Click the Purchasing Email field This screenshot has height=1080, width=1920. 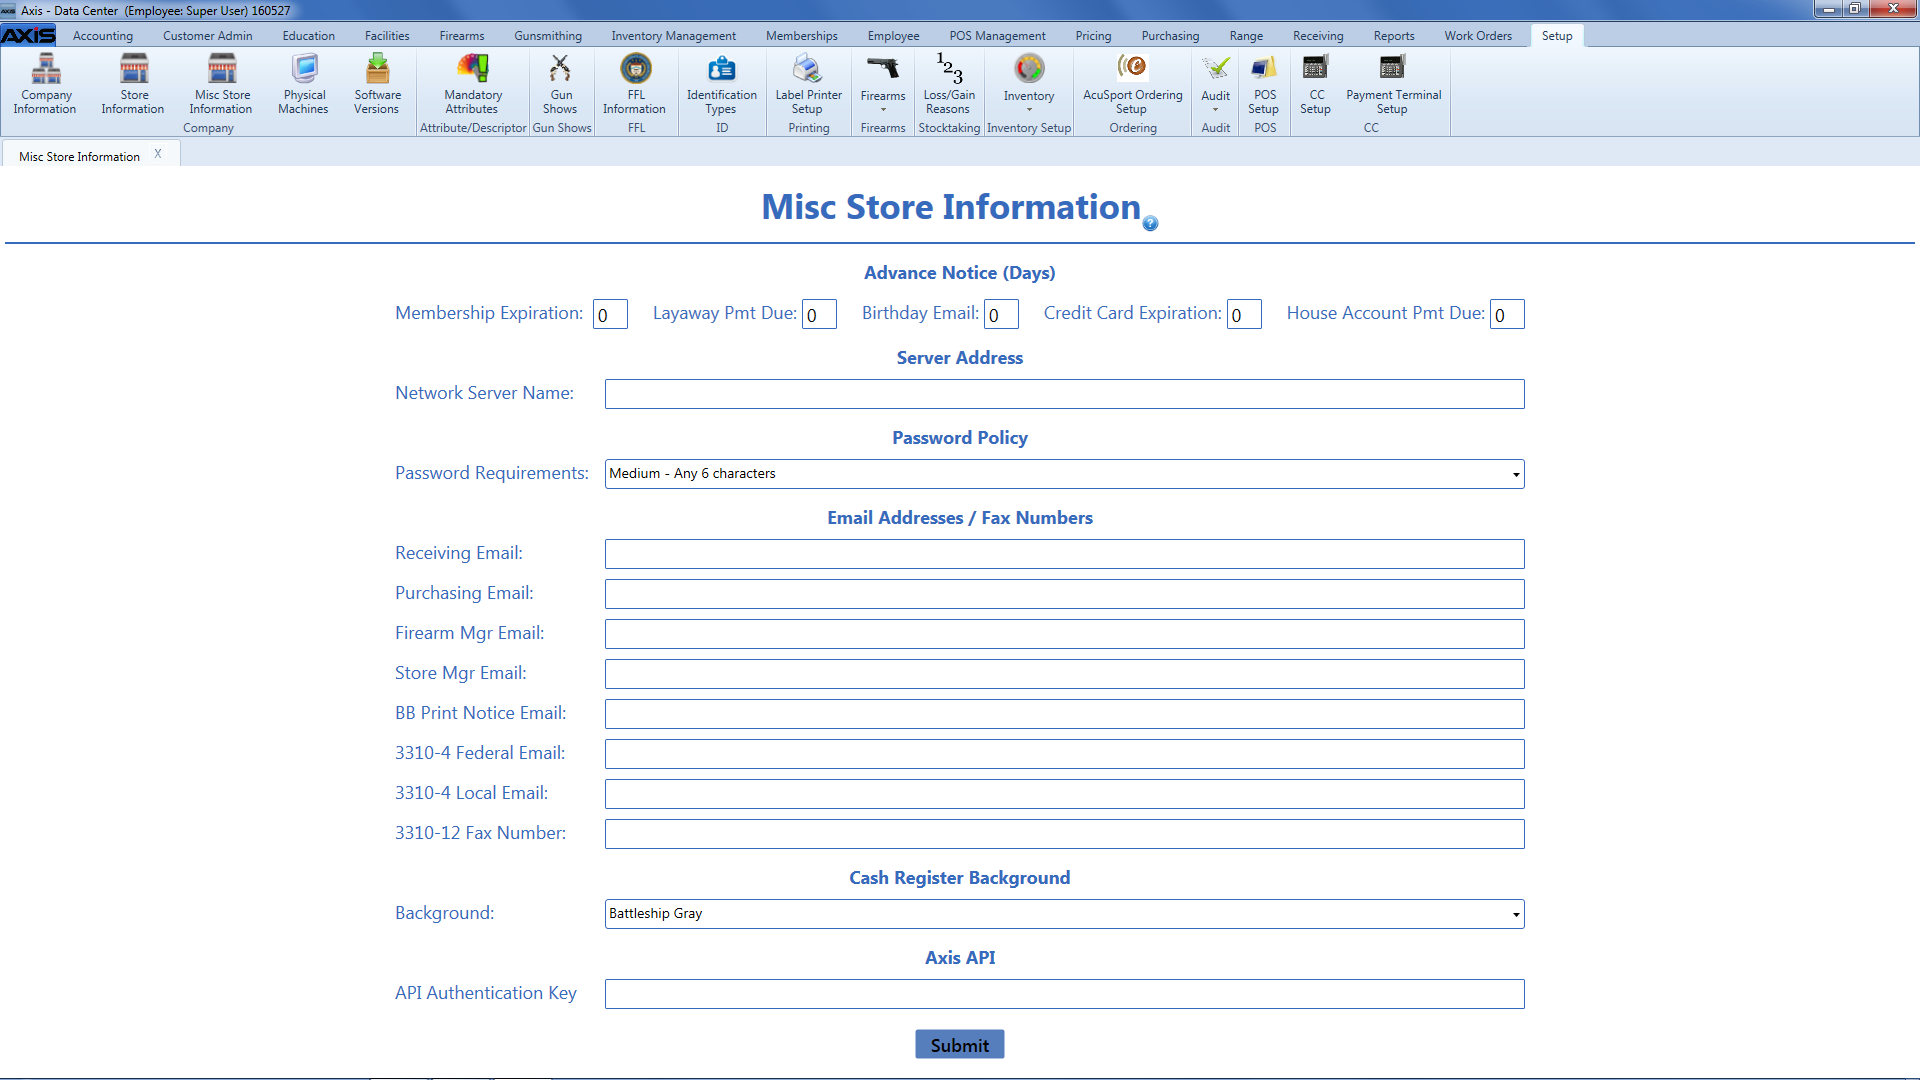click(x=1065, y=594)
